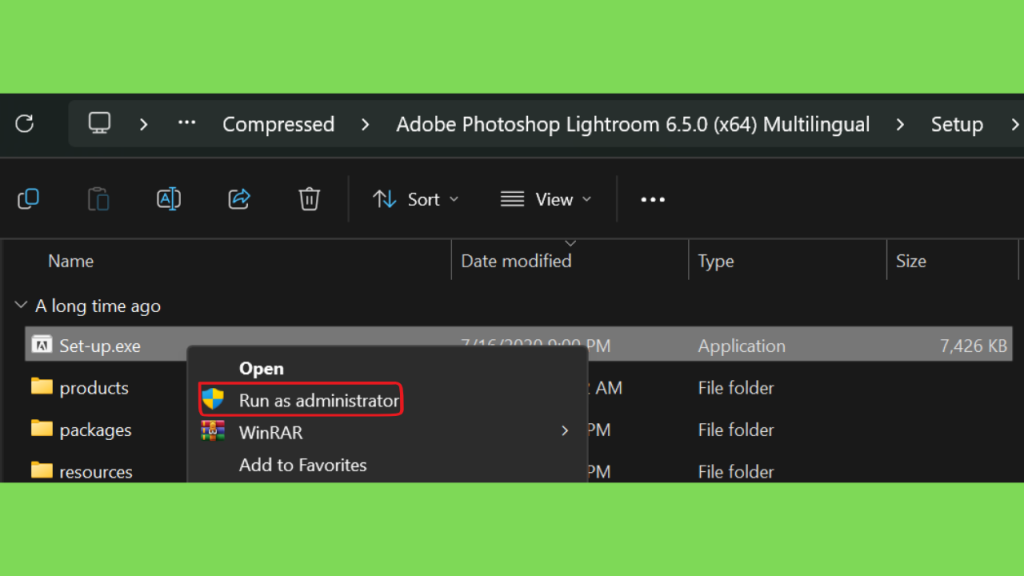Click 'File folder' type in products row
Image resolution: width=1024 pixels, height=576 pixels.
735,388
